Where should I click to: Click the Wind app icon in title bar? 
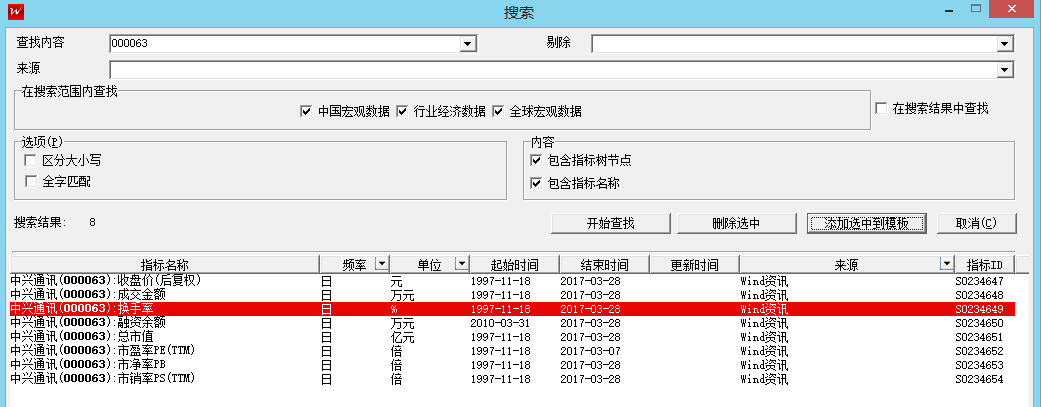[x=18, y=11]
